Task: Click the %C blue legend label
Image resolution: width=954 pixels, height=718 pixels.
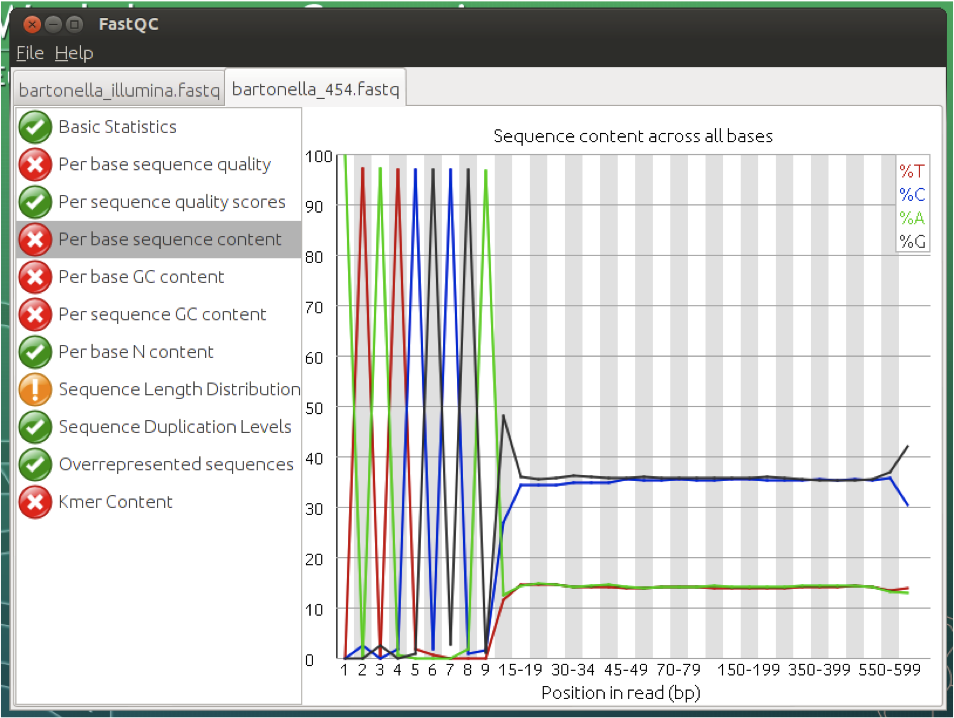Action: (912, 195)
